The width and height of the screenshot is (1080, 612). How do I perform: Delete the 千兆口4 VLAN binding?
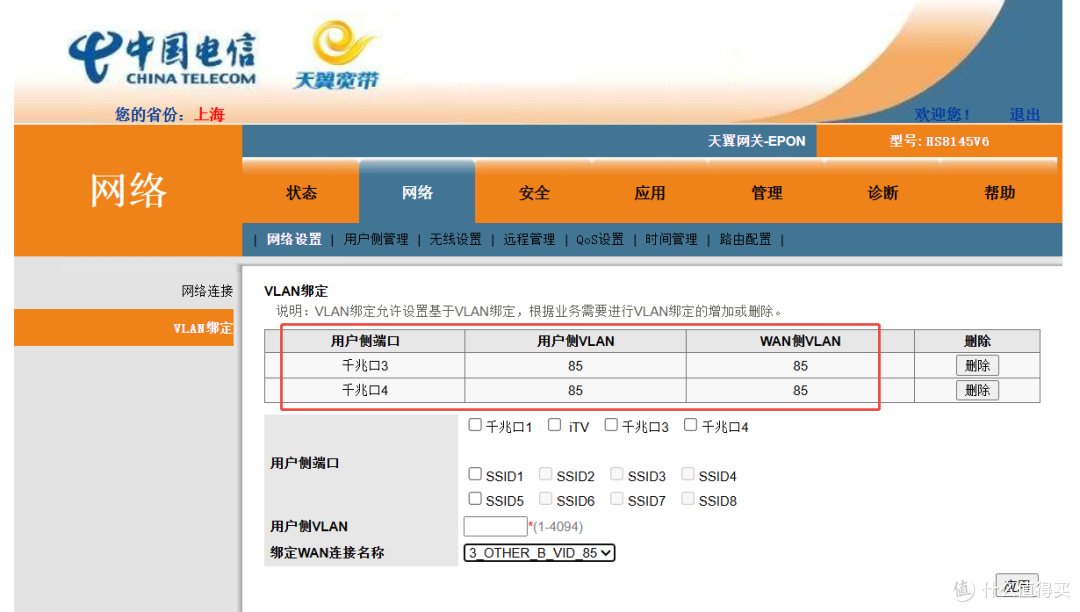click(x=977, y=390)
